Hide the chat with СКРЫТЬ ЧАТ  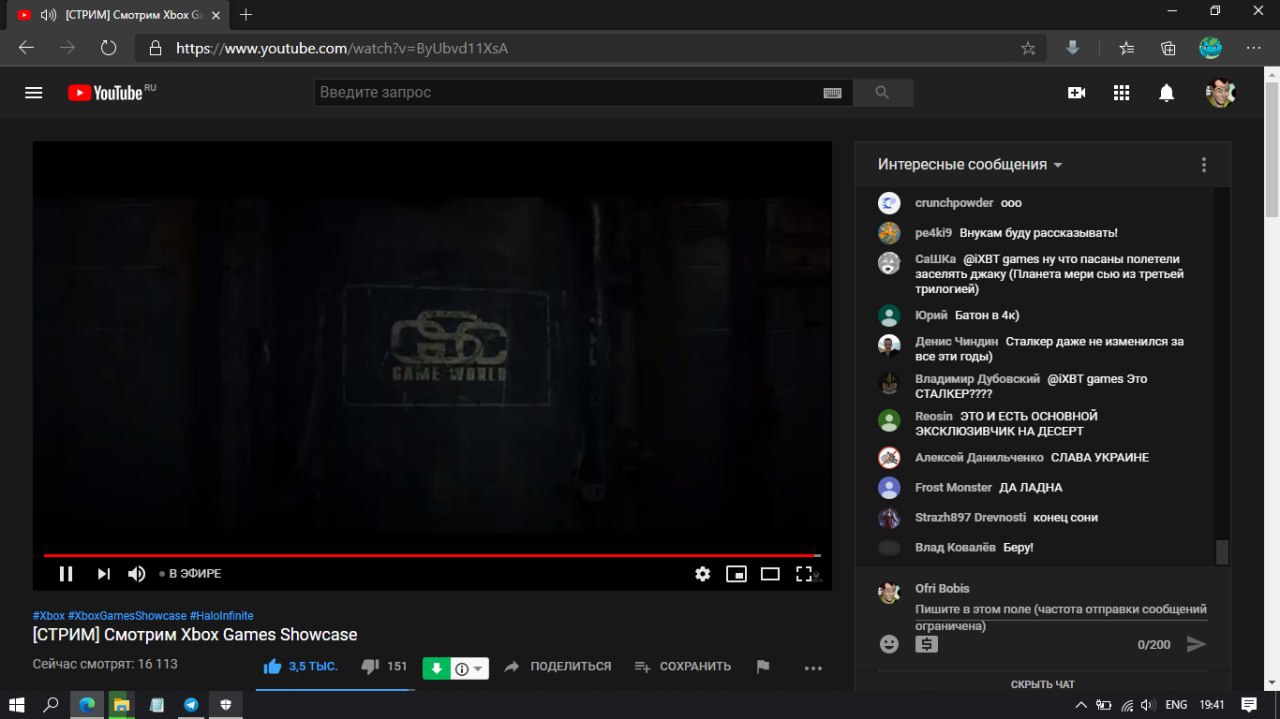tap(1043, 685)
